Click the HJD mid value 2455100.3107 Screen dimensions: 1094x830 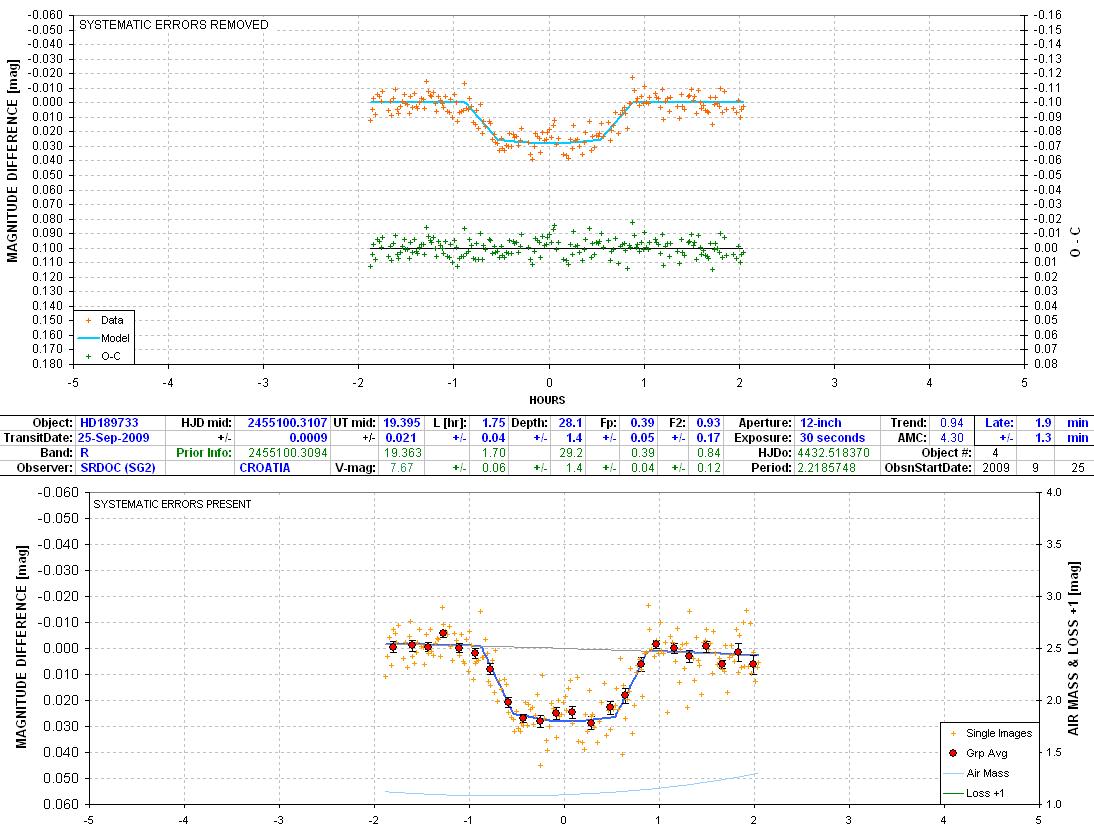(287, 423)
